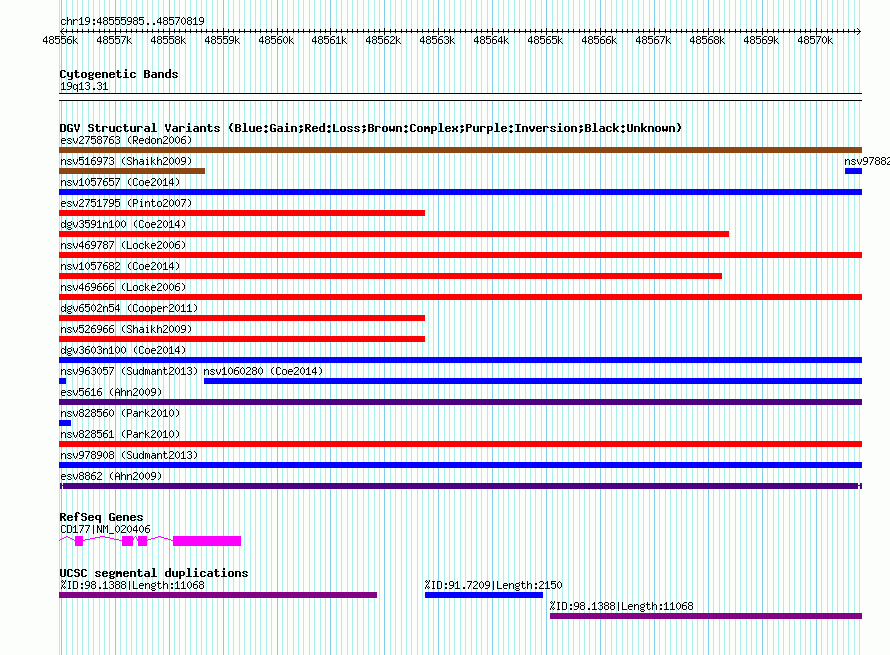Select the first small CD177 exon block

[x=79, y=541]
